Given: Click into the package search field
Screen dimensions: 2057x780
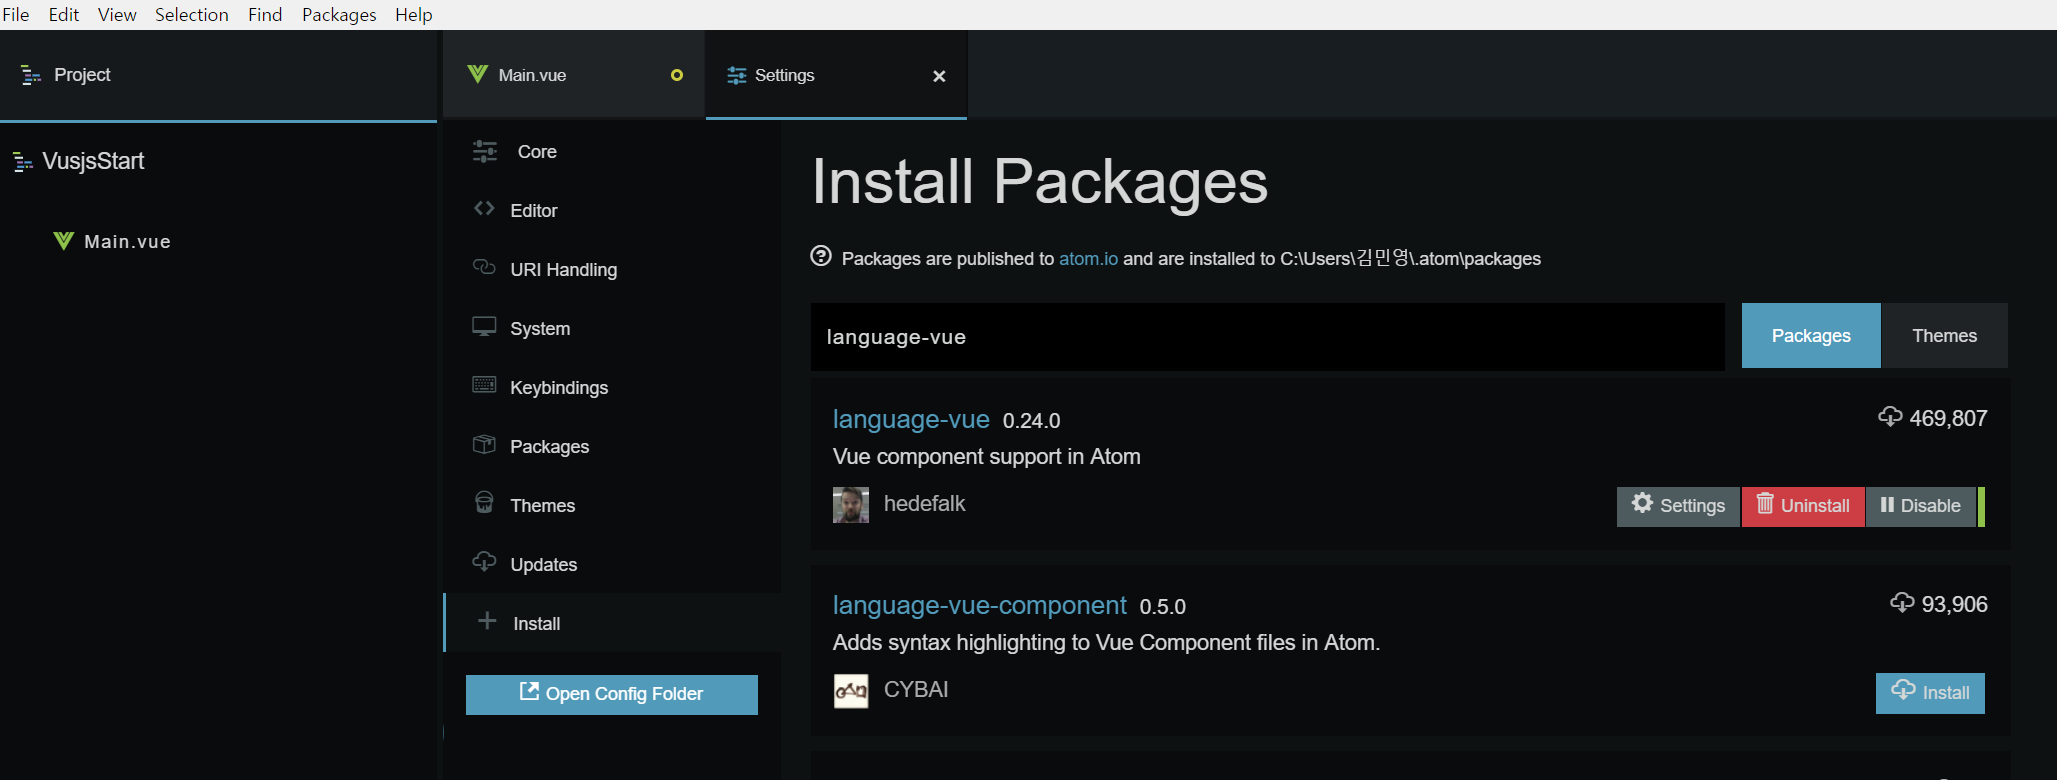Looking at the screenshot, I should tap(1267, 337).
